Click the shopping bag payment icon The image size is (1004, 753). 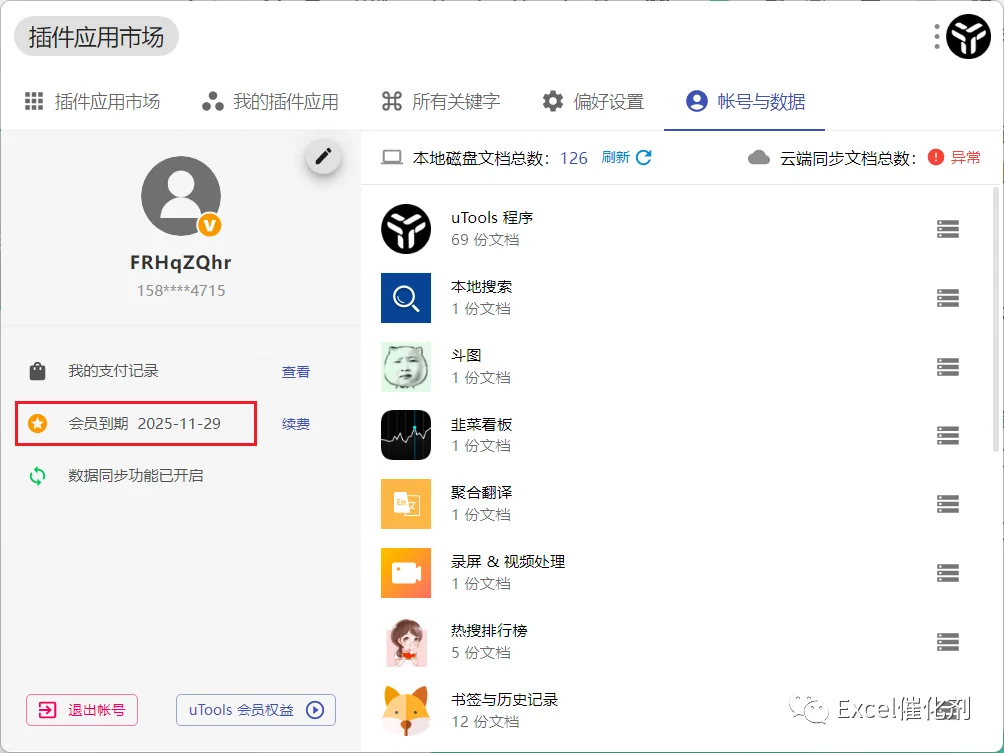(x=38, y=371)
